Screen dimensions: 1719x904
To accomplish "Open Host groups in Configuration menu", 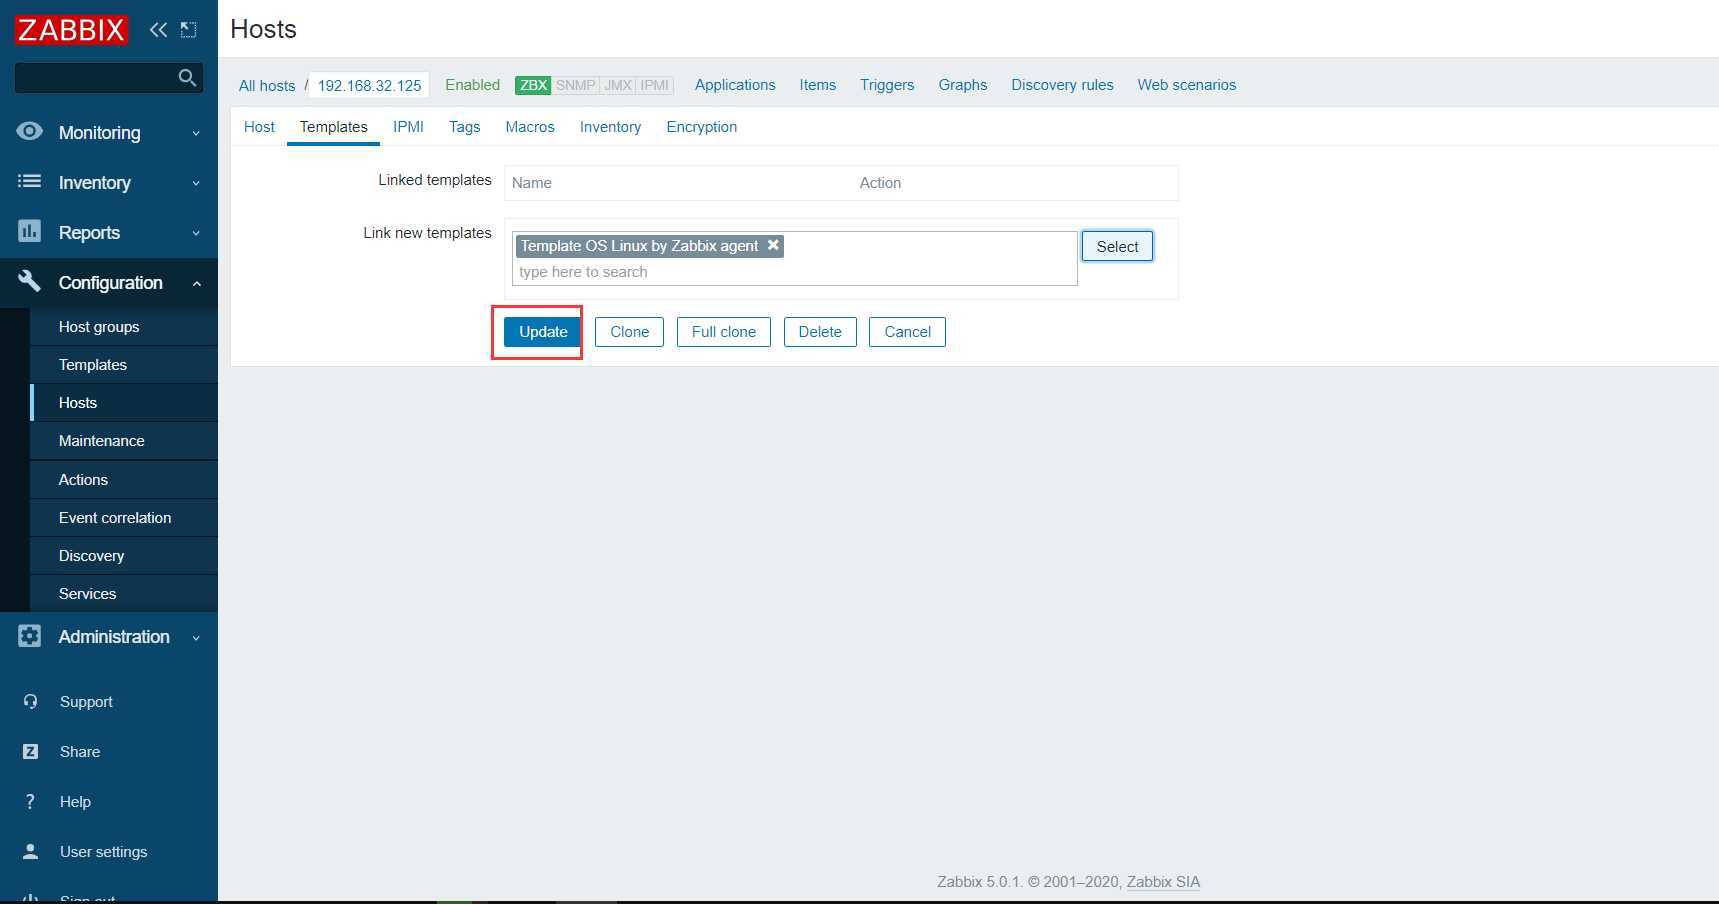I will (x=124, y=327).
